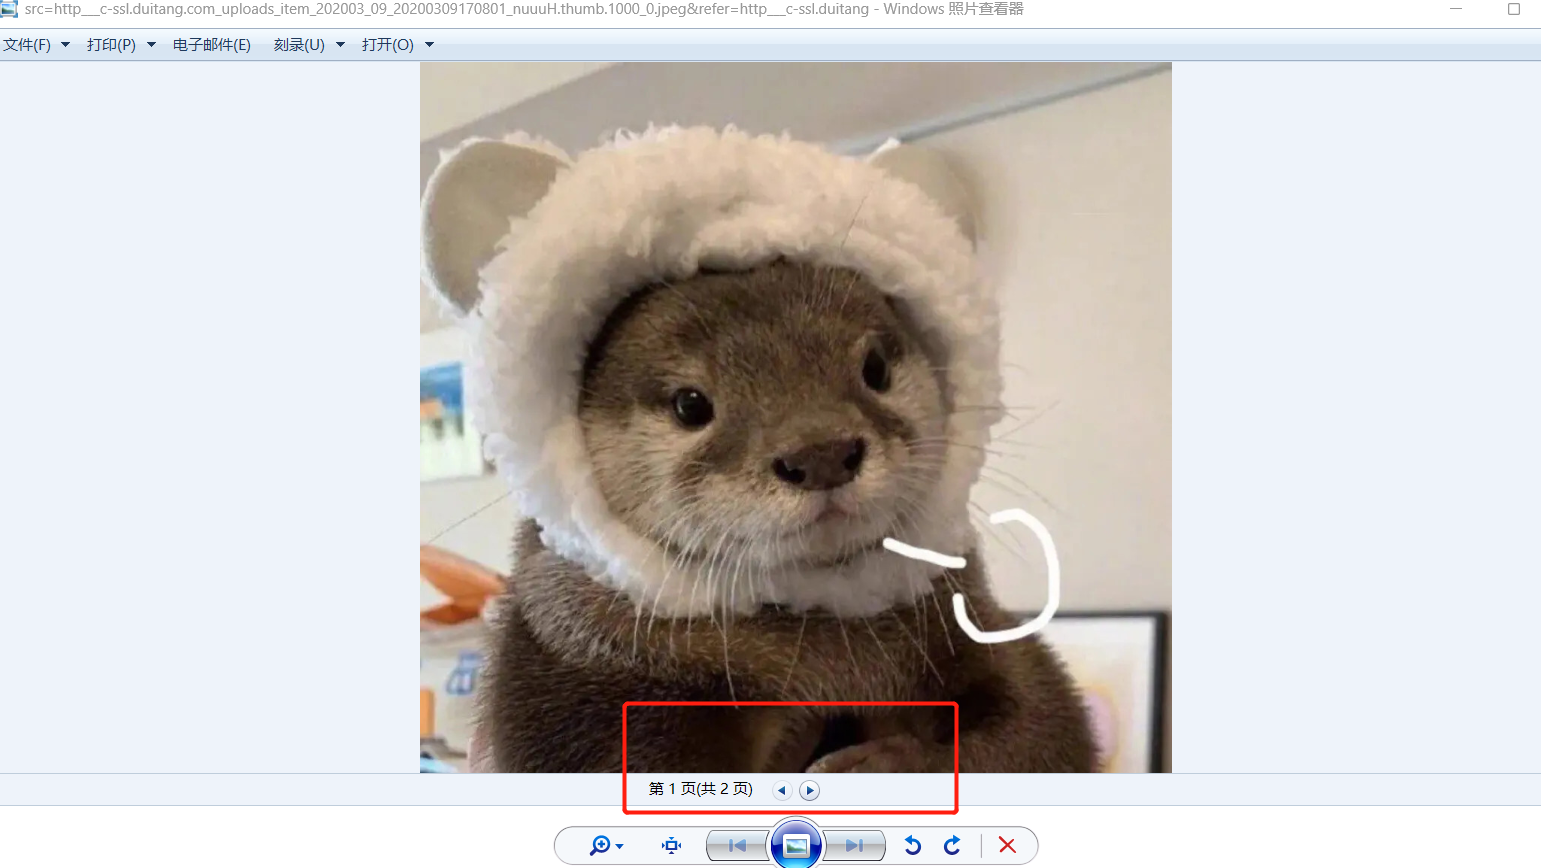The image size is (1541, 868).
Task: Click the fit-to-window actual size icon
Action: click(671, 846)
